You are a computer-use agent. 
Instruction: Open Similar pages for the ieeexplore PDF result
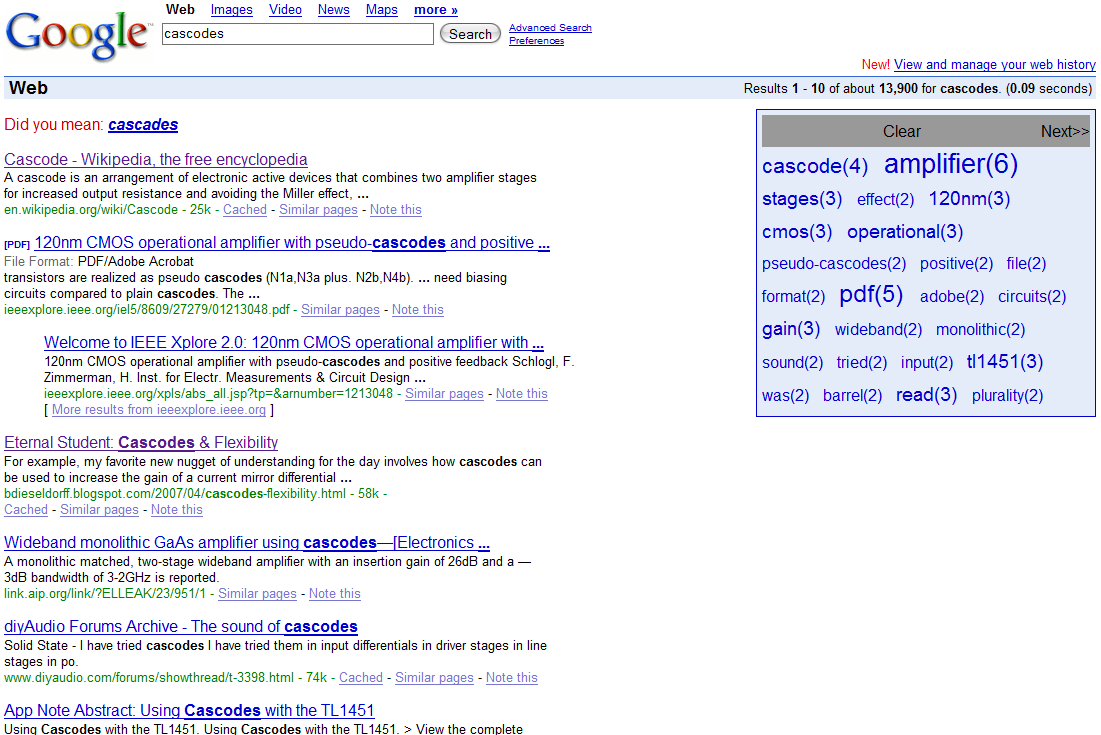(341, 310)
